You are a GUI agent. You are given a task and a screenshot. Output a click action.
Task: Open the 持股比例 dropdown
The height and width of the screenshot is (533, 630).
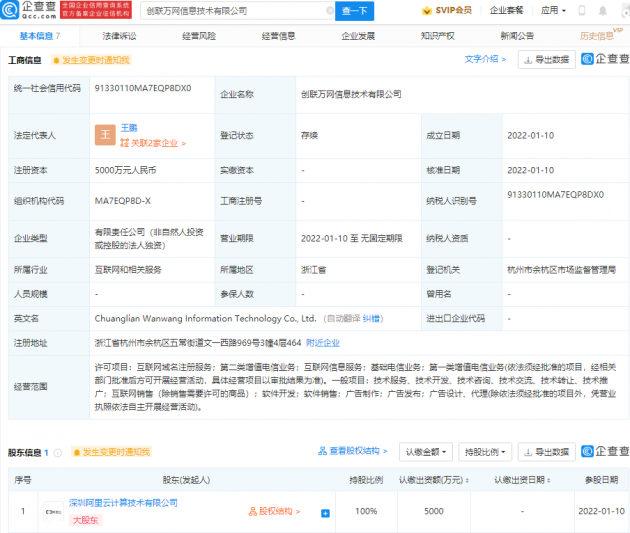485,452
